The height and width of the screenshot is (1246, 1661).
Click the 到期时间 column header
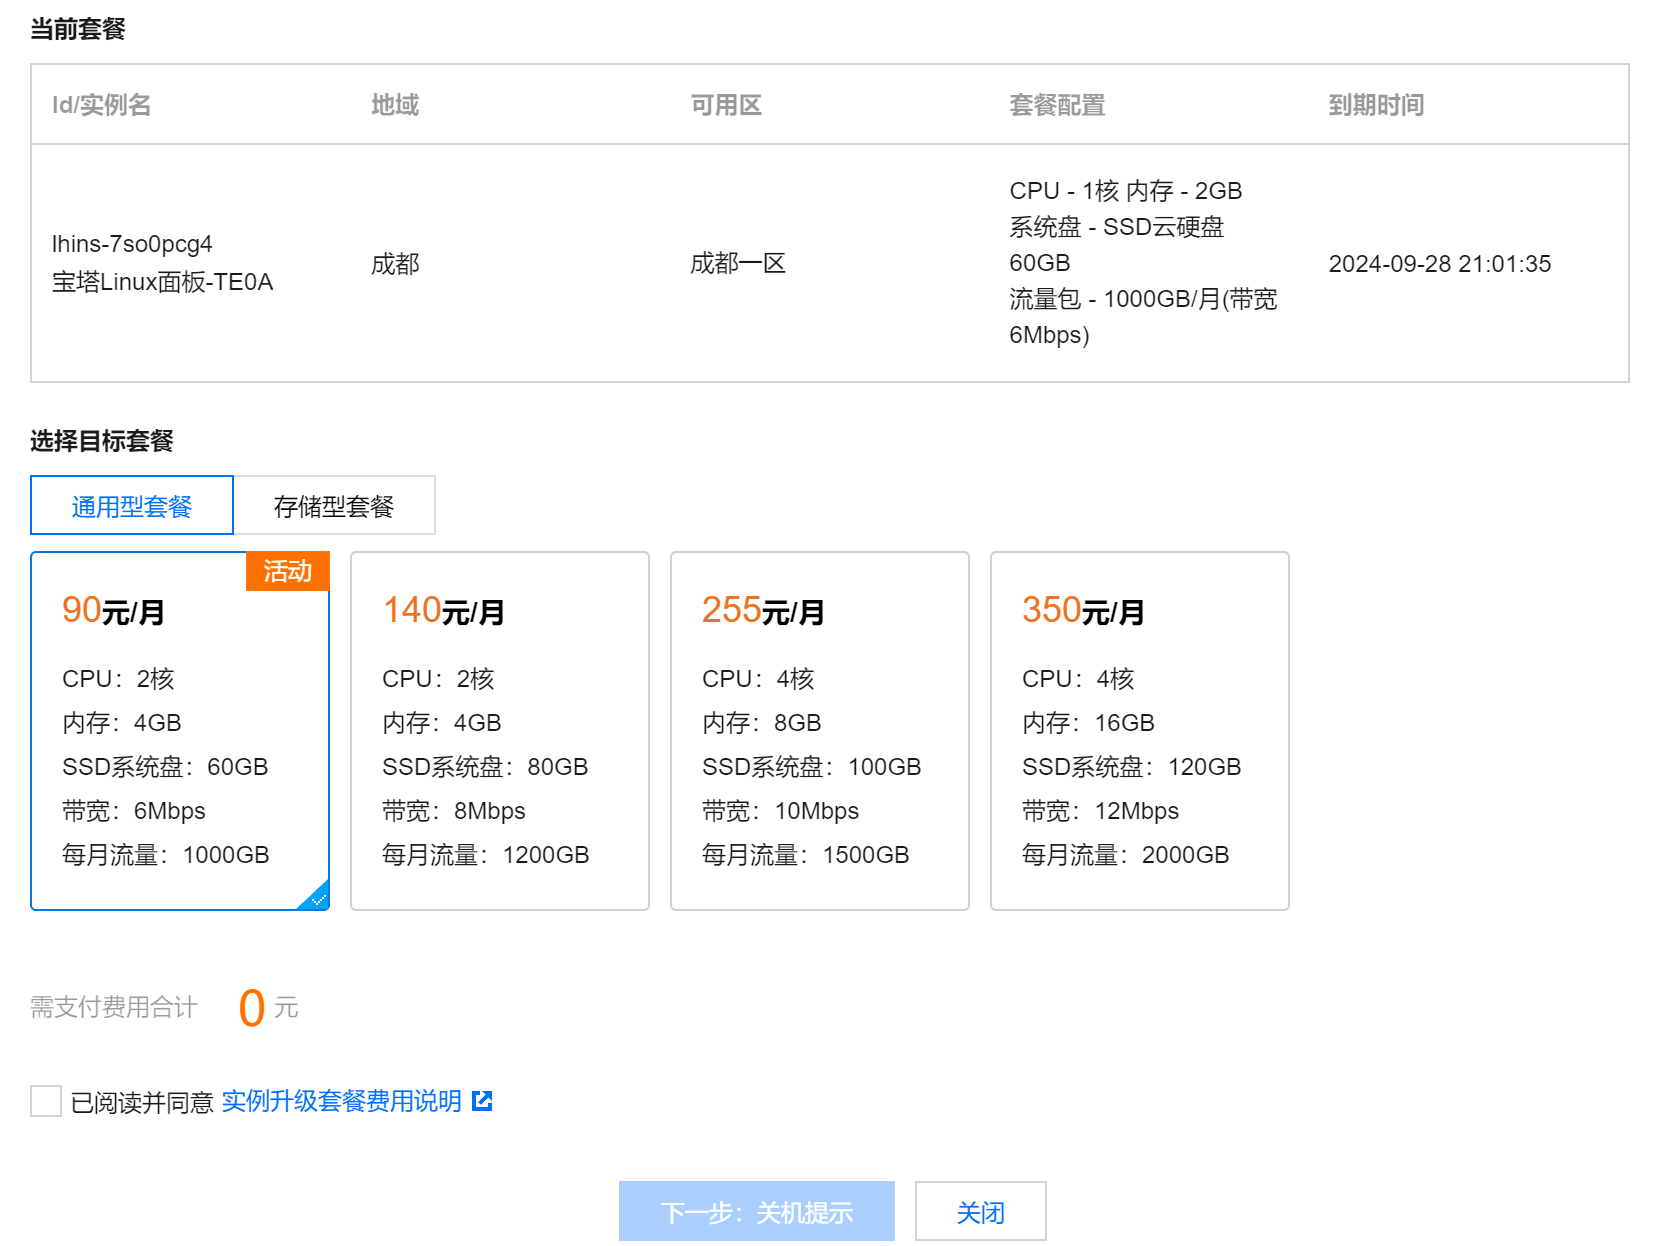tap(1376, 105)
